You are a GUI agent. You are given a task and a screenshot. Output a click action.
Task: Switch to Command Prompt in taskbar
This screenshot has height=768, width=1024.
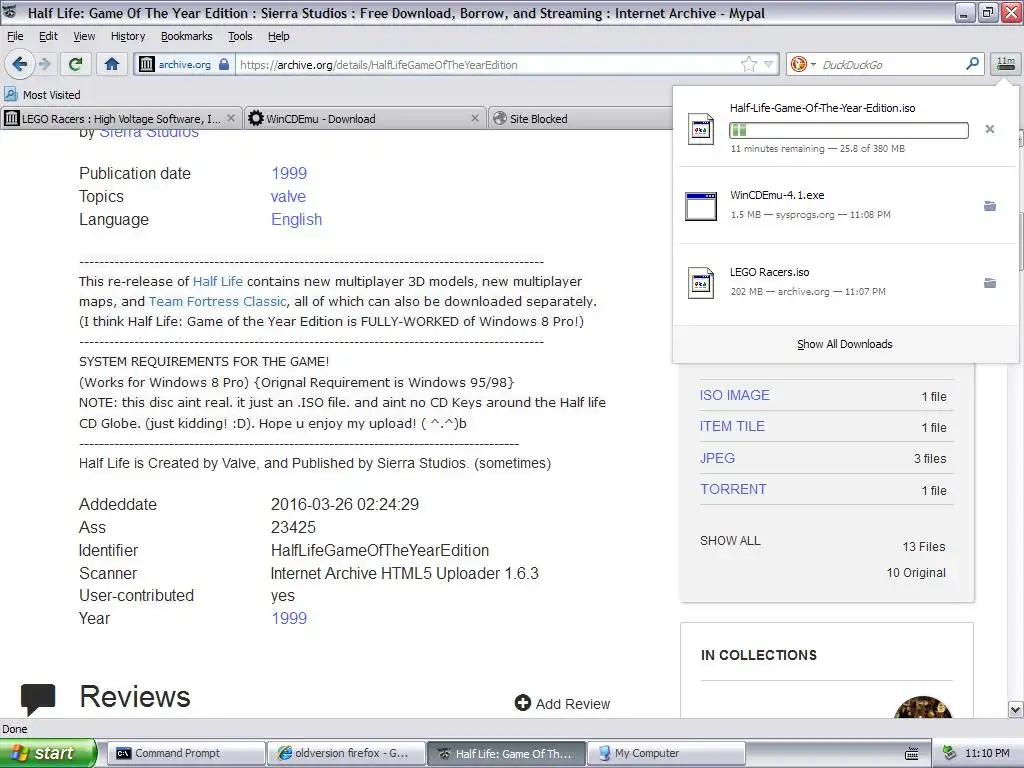point(185,753)
